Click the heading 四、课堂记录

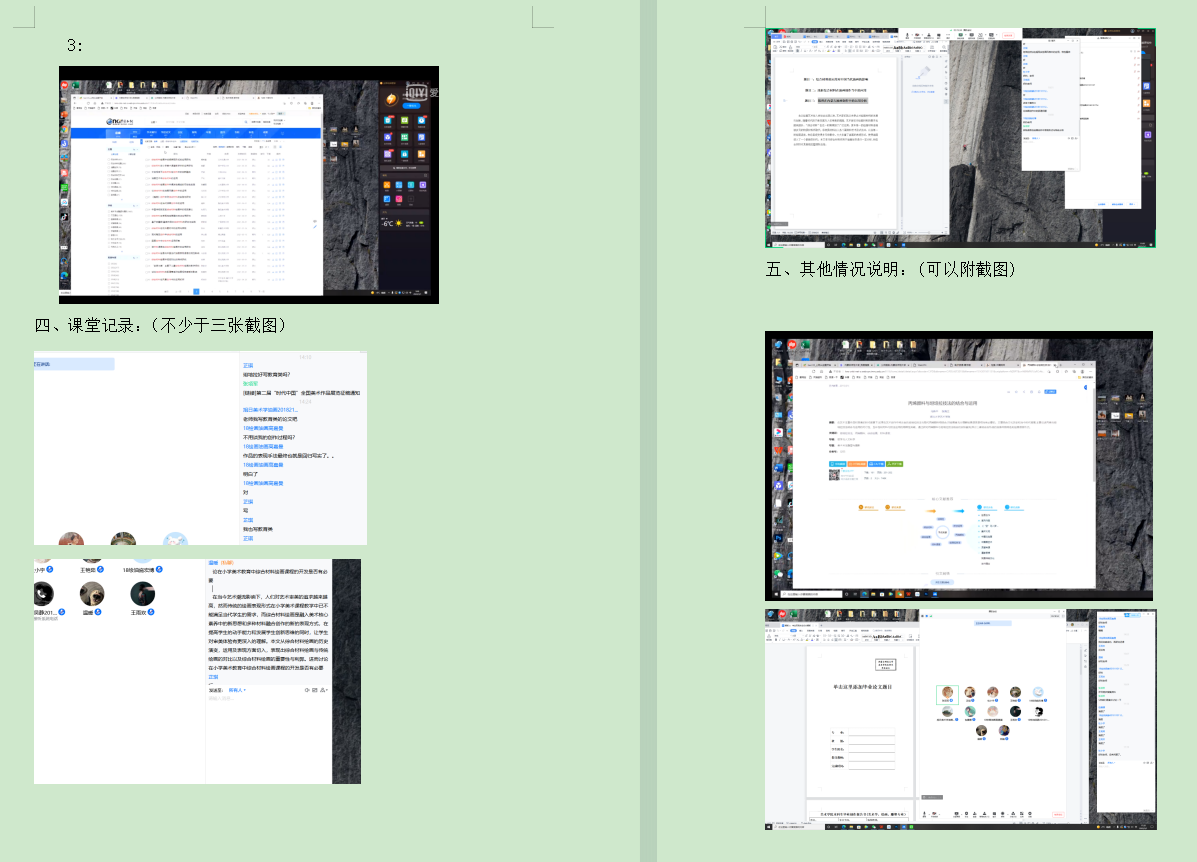162,325
